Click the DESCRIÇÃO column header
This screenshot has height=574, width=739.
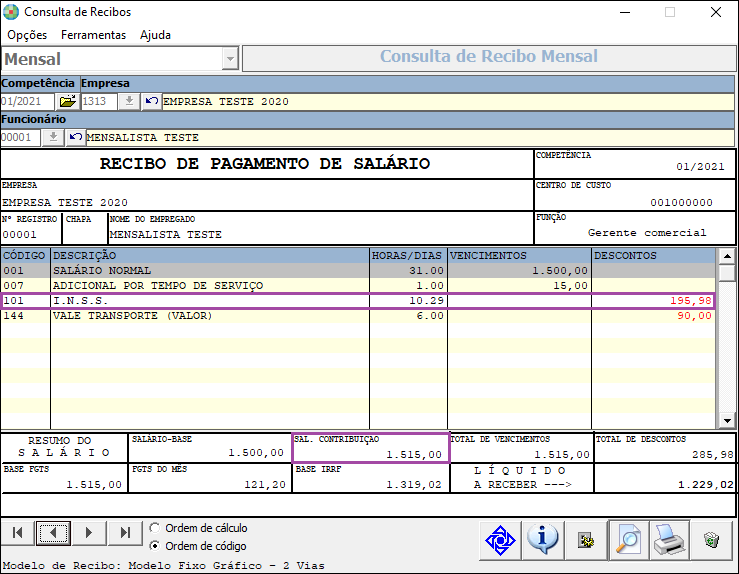(210, 255)
